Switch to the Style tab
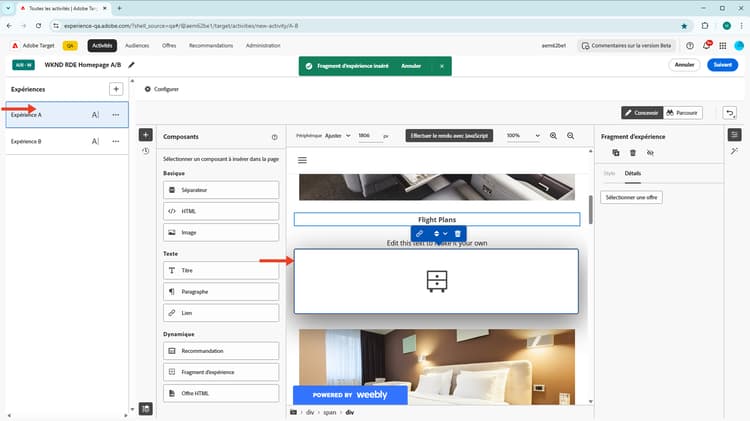The width and height of the screenshot is (750, 421). 609,173
